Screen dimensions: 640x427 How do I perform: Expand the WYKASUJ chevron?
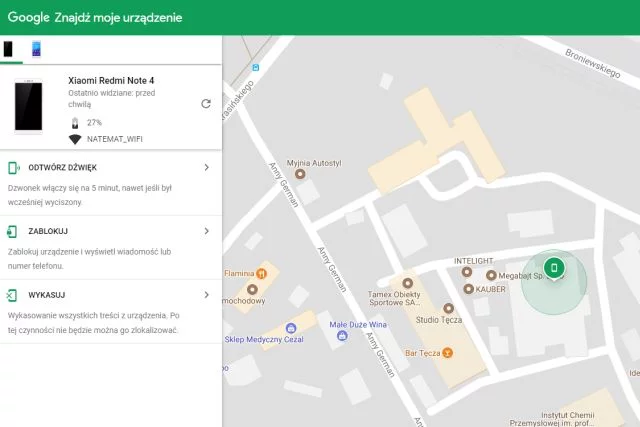tap(207, 295)
